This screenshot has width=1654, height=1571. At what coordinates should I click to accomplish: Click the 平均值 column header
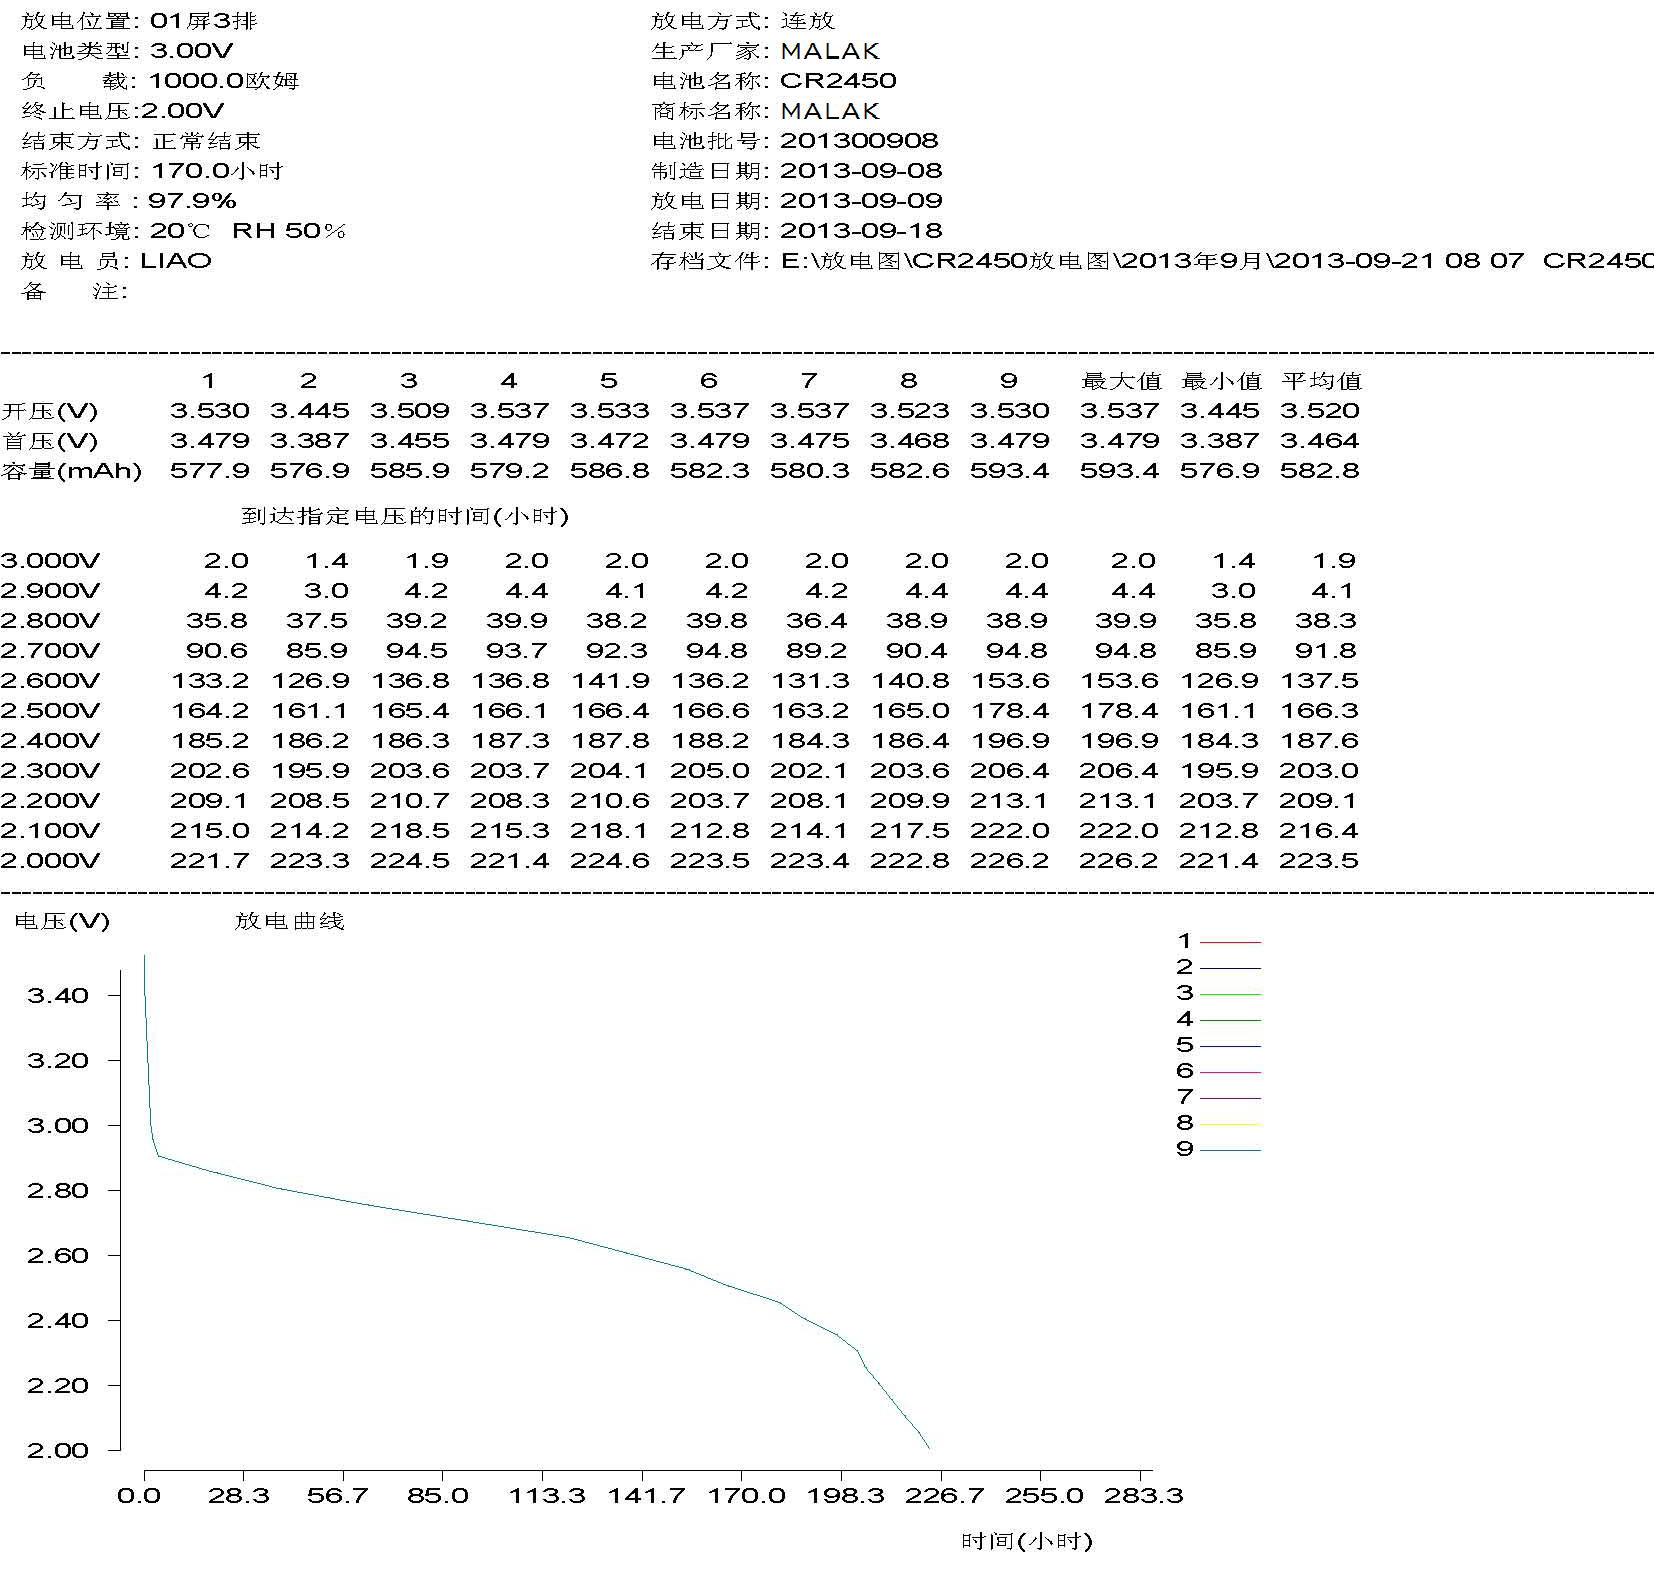(x=1321, y=381)
